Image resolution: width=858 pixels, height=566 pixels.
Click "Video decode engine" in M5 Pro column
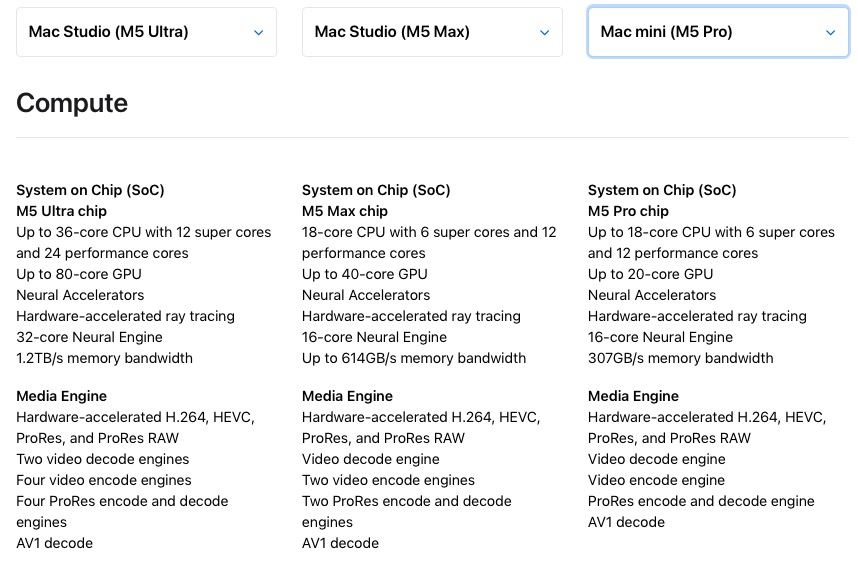[657, 459]
